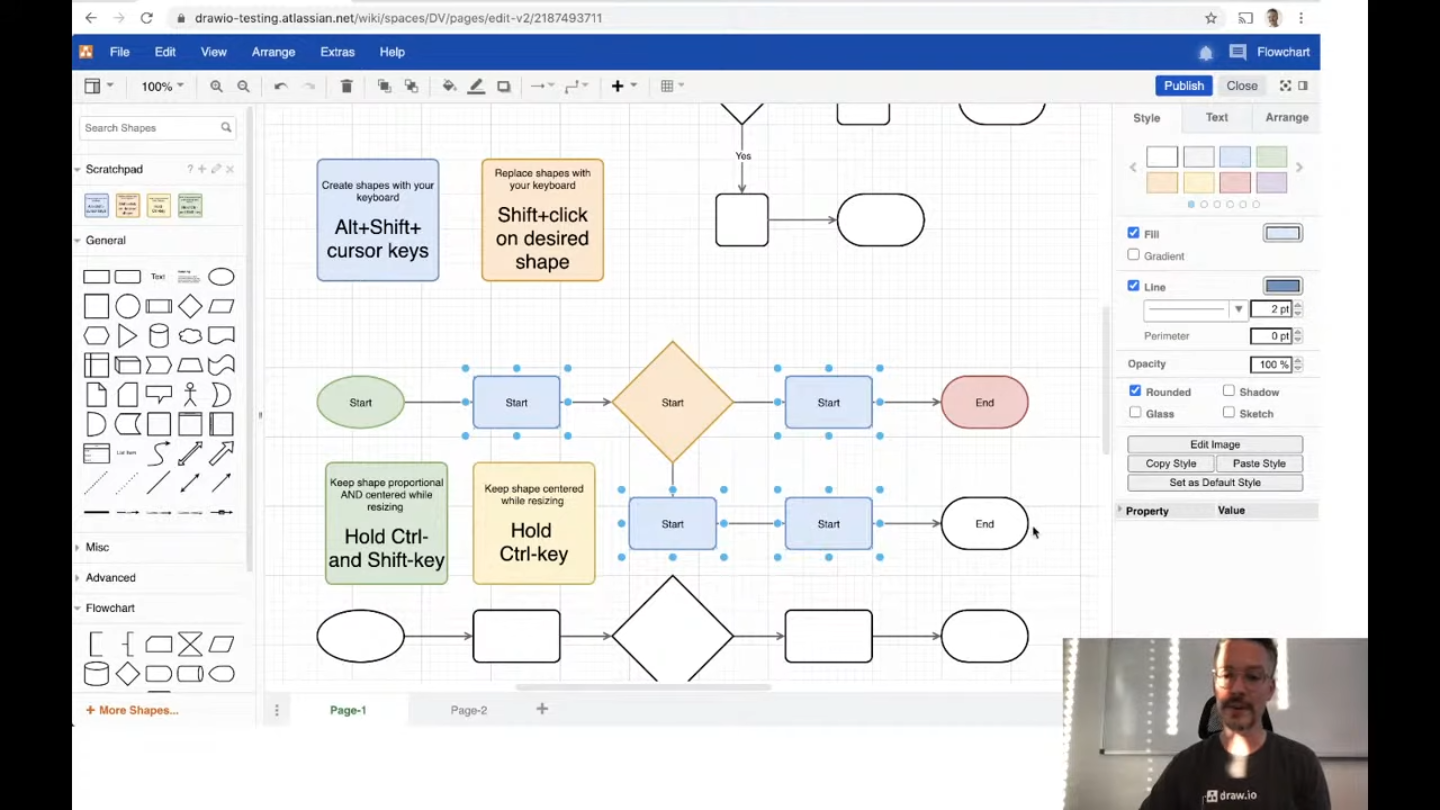Click the Publish button
1440x810 pixels.
(x=1183, y=86)
